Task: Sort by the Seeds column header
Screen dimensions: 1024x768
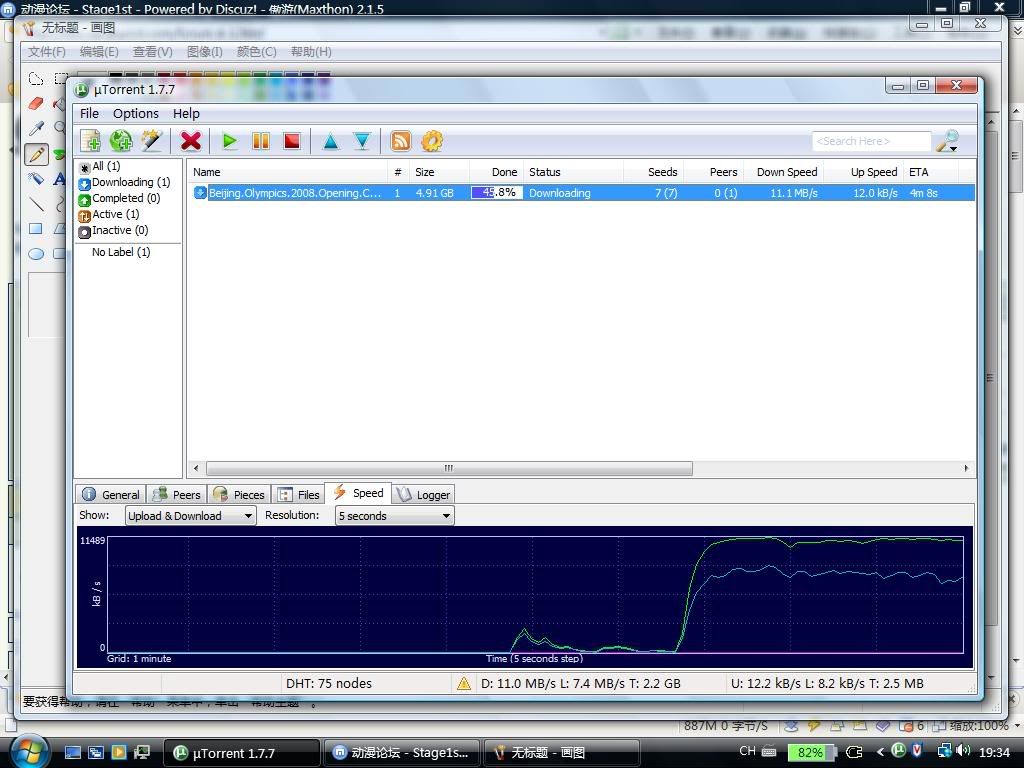Action: (654, 172)
